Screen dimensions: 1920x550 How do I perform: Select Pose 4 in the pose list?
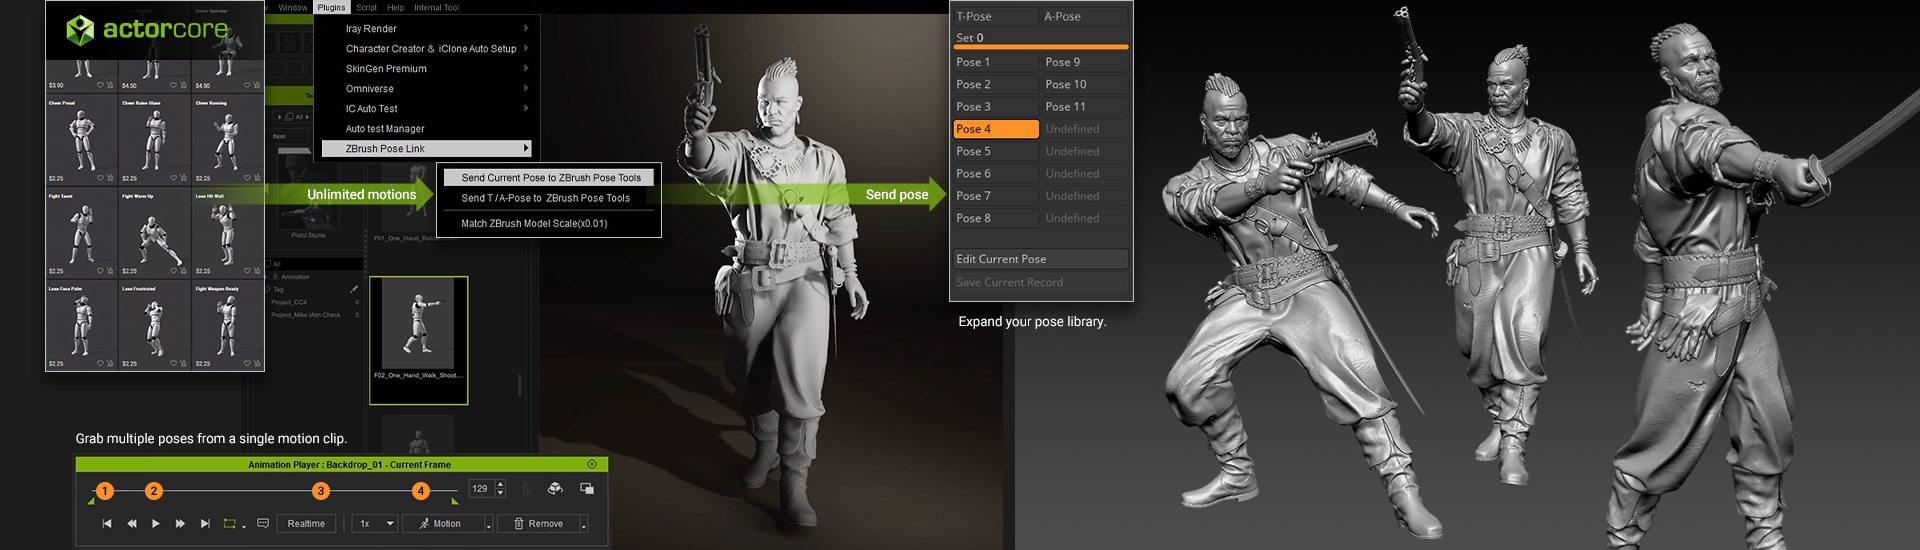[x=995, y=129]
